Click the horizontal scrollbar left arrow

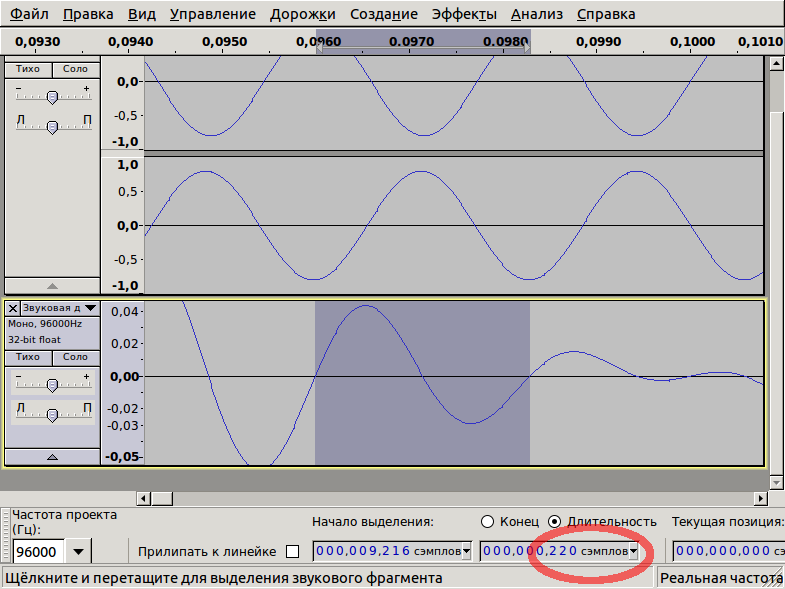point(143,498)
